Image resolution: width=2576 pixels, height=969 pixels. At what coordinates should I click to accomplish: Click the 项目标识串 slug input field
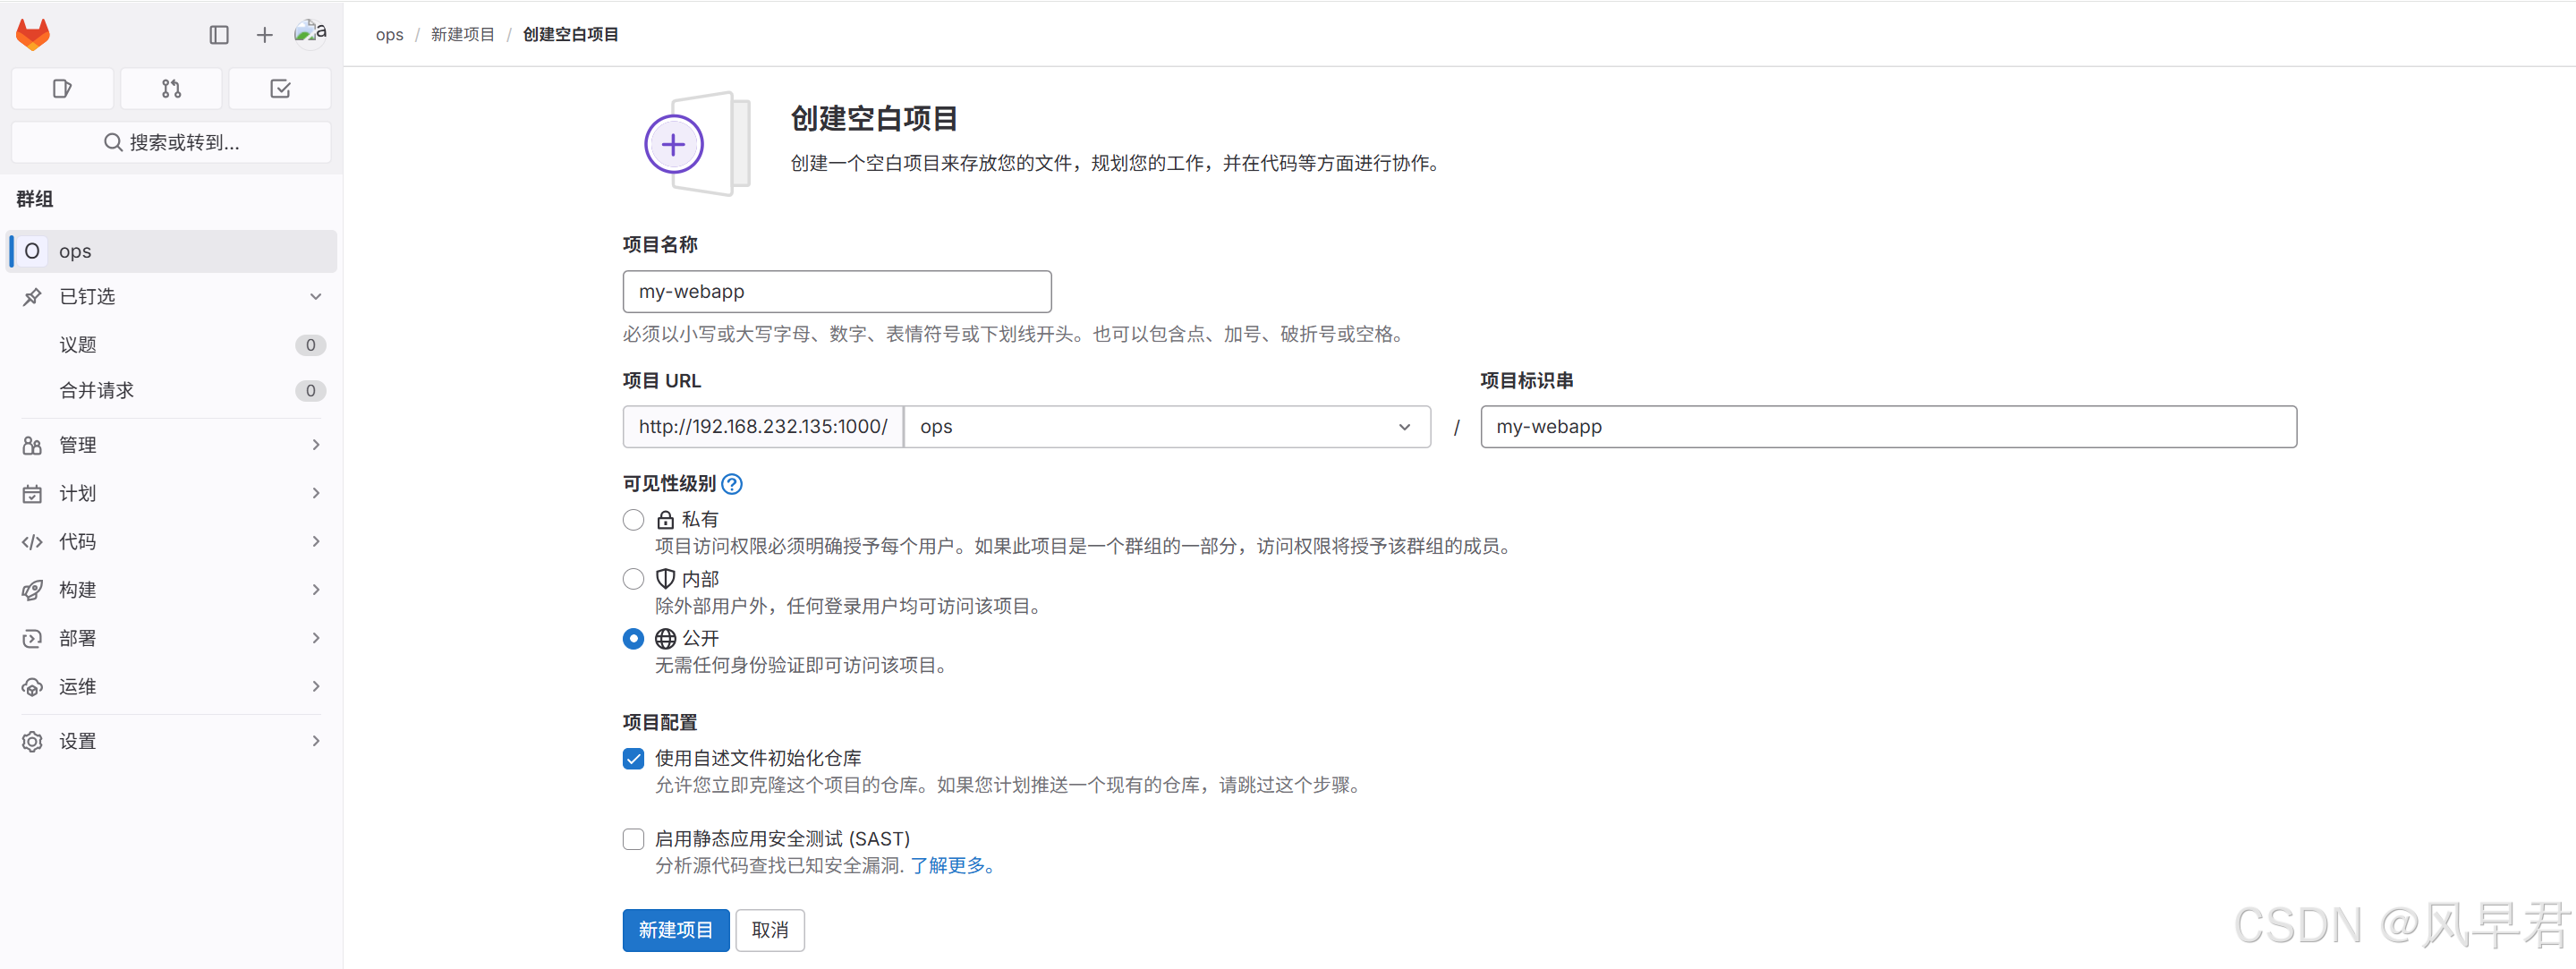pyautogui.click(x=1887, y=427)
